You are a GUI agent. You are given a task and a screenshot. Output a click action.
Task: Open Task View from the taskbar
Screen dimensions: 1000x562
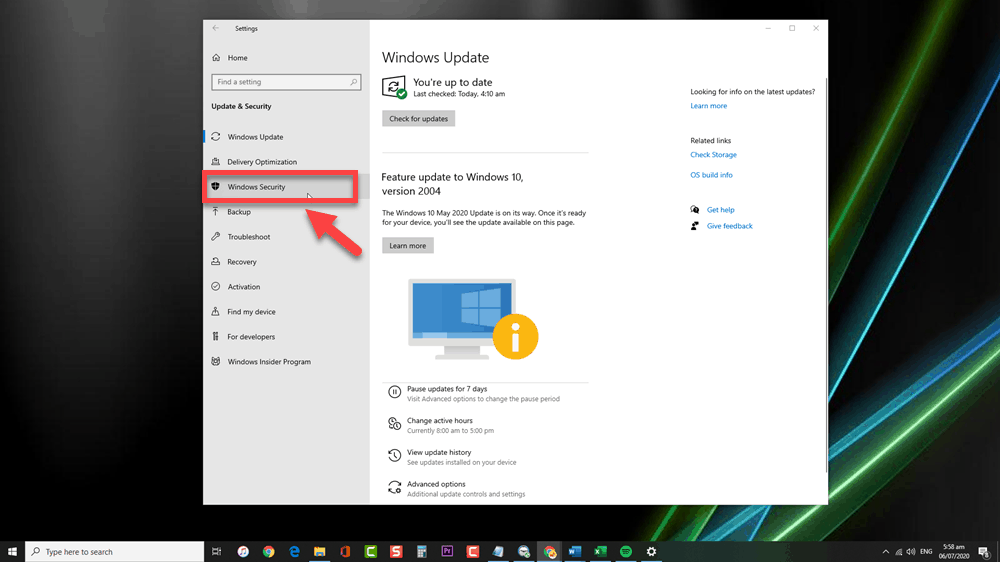click(x=217, y=552)
